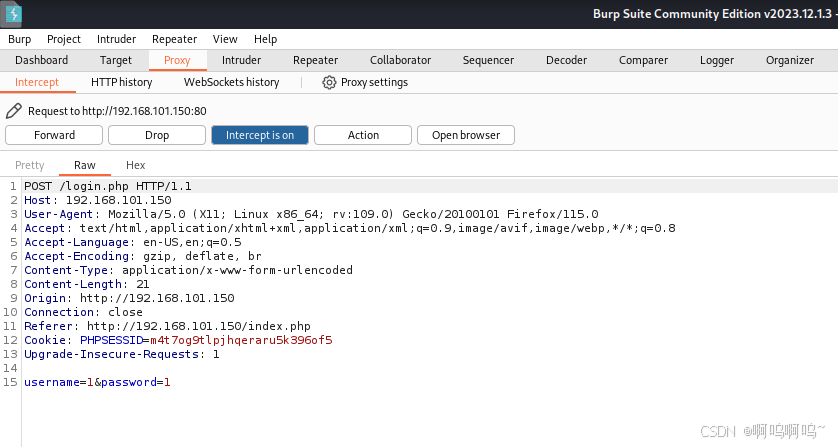Go to the Intruder tool tab

[242, 60]
